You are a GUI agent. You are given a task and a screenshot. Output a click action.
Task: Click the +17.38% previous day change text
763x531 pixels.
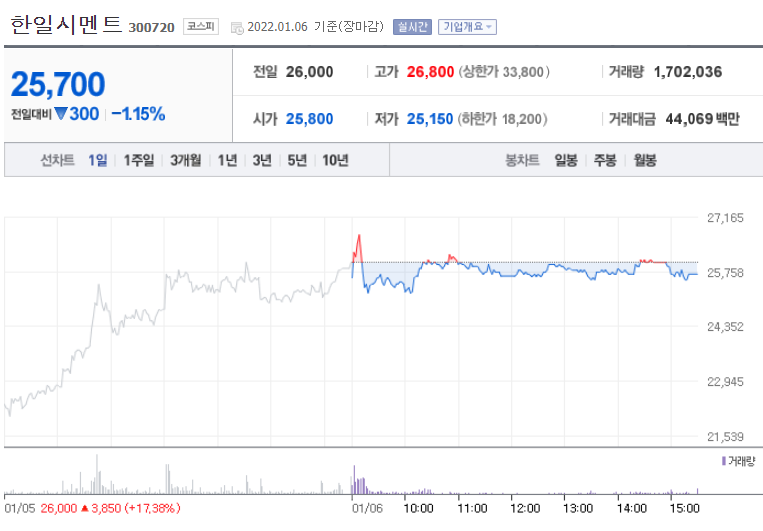tap(153, 509)
